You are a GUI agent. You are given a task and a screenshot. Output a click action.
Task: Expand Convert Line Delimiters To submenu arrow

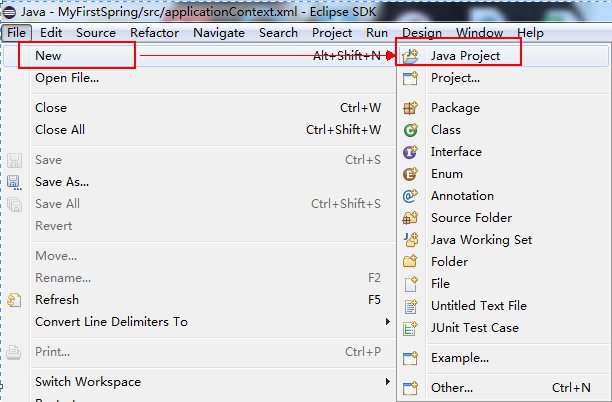[x=387, y=322]
